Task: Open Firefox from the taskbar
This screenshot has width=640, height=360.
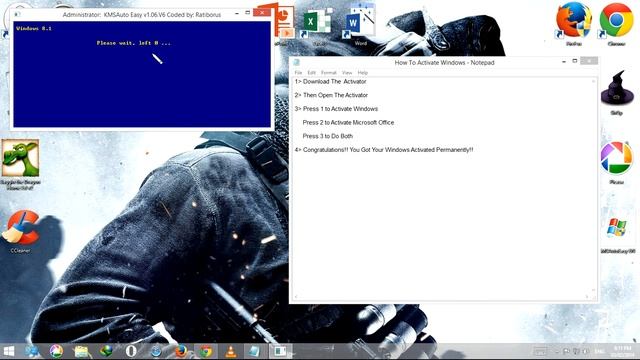Action: point(181,351)
